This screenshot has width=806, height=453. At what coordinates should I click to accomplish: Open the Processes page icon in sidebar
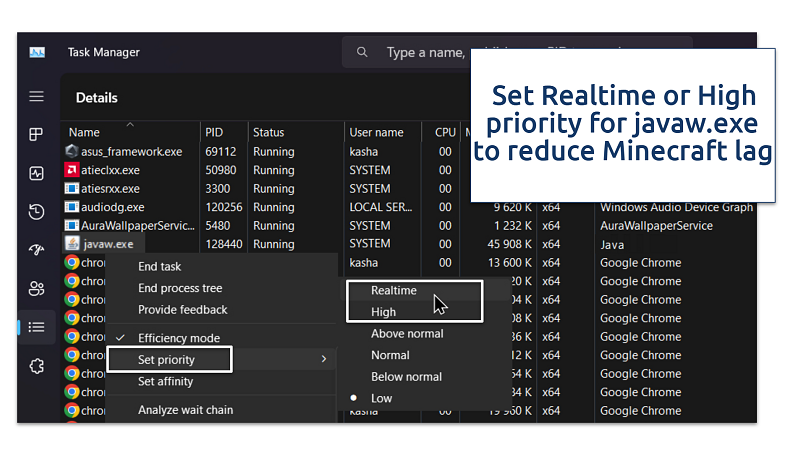point(37,135)
